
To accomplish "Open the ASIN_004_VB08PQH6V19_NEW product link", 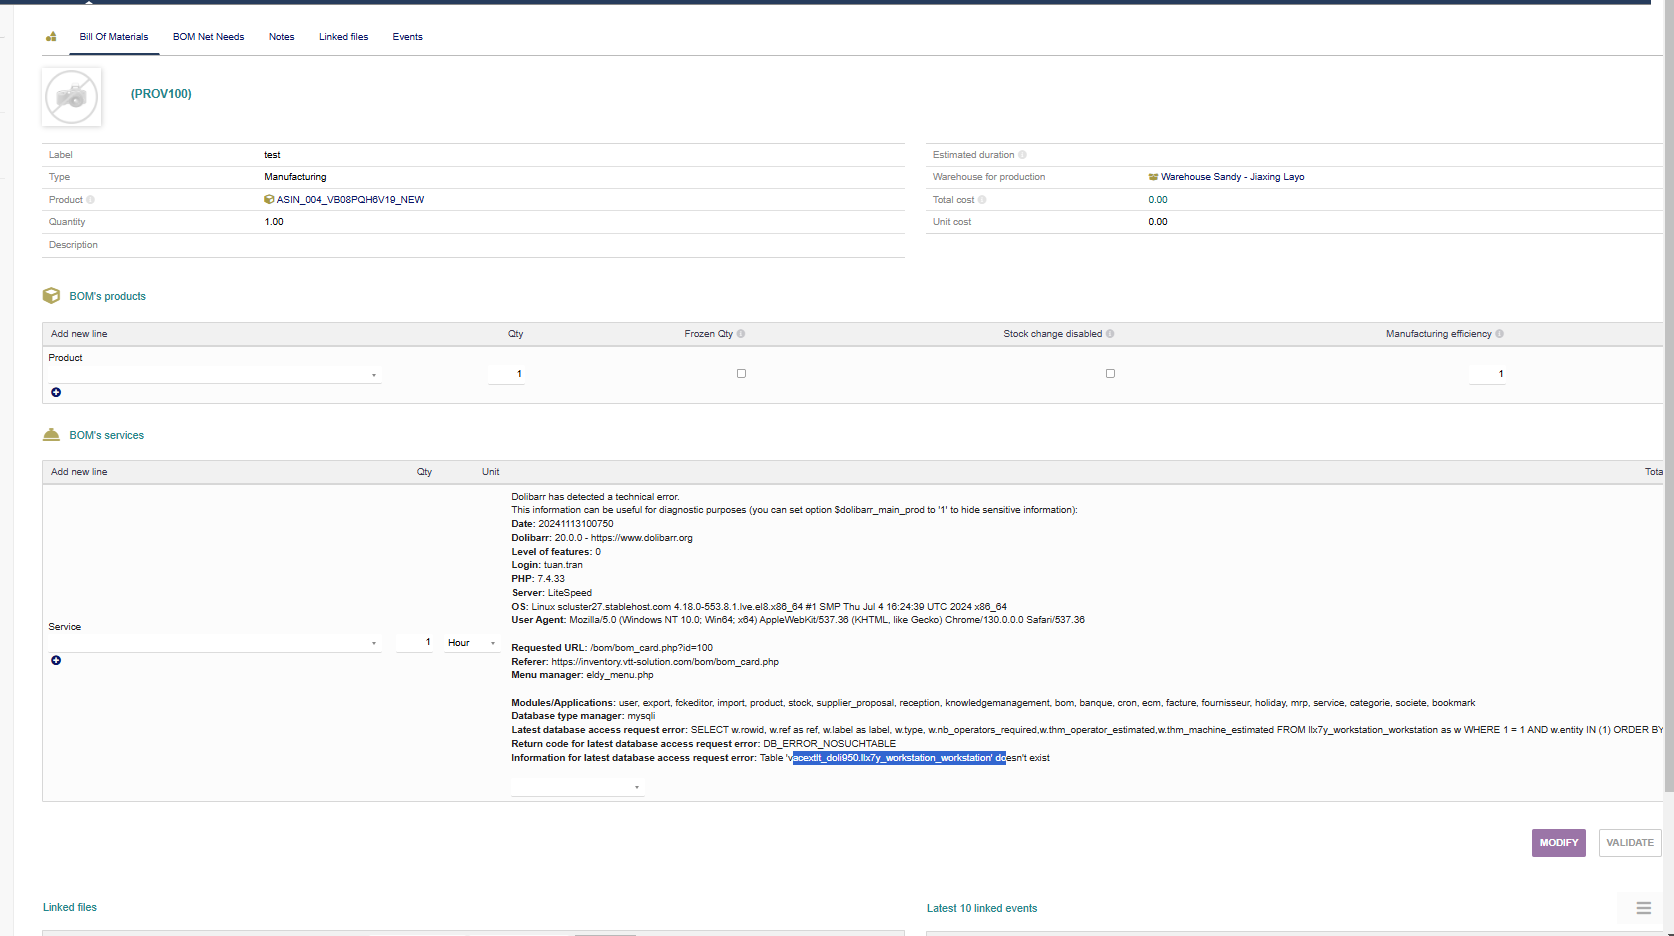I will click(349, 200).
